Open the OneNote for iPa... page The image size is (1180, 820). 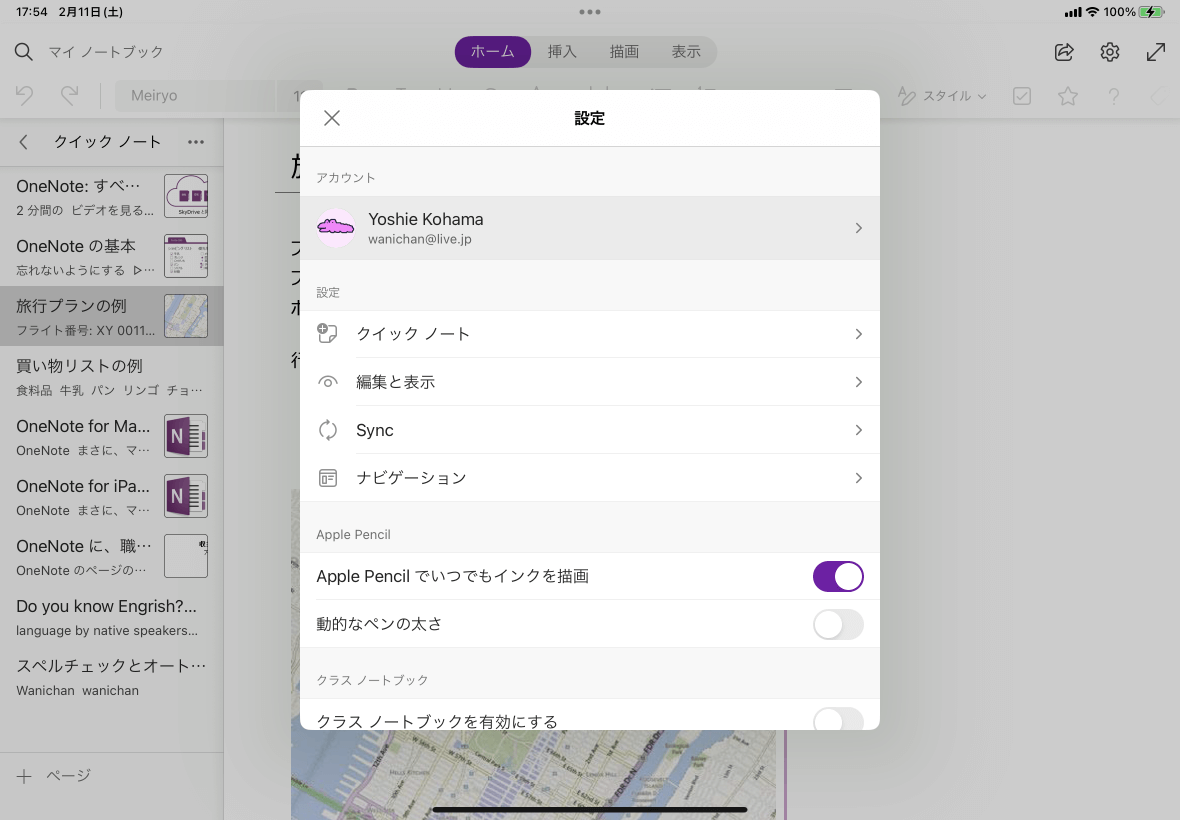(x=111, y=497)
